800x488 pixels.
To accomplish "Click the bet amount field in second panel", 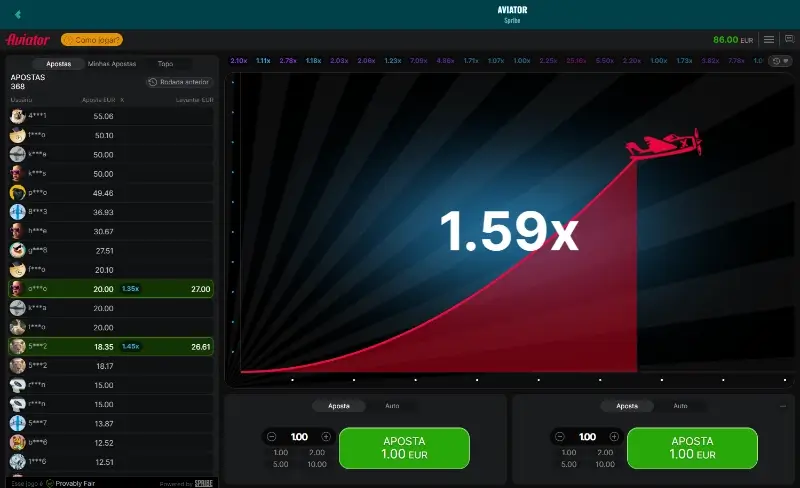I will tap(587, 437).
